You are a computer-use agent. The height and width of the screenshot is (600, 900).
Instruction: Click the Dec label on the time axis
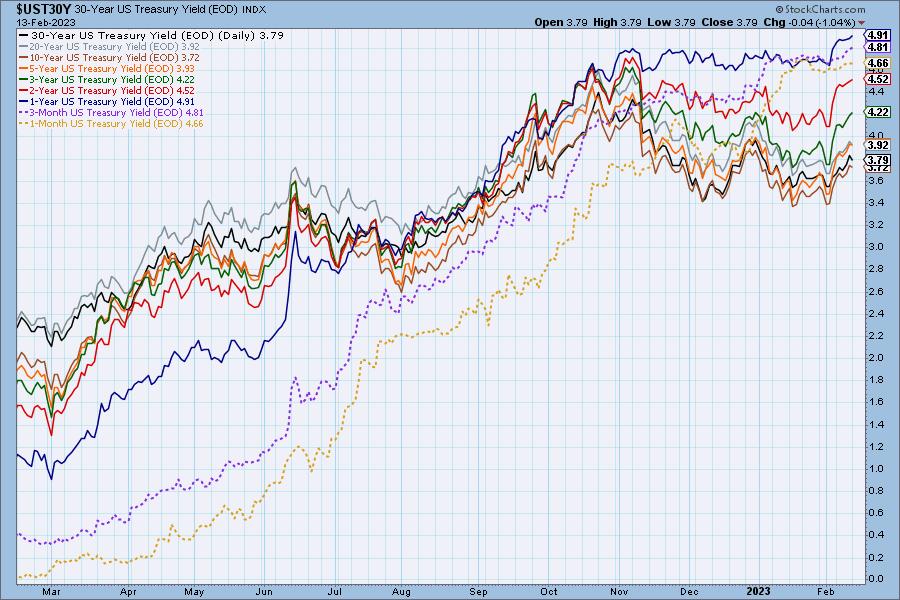pyautogui.click(x=689, y=592)
